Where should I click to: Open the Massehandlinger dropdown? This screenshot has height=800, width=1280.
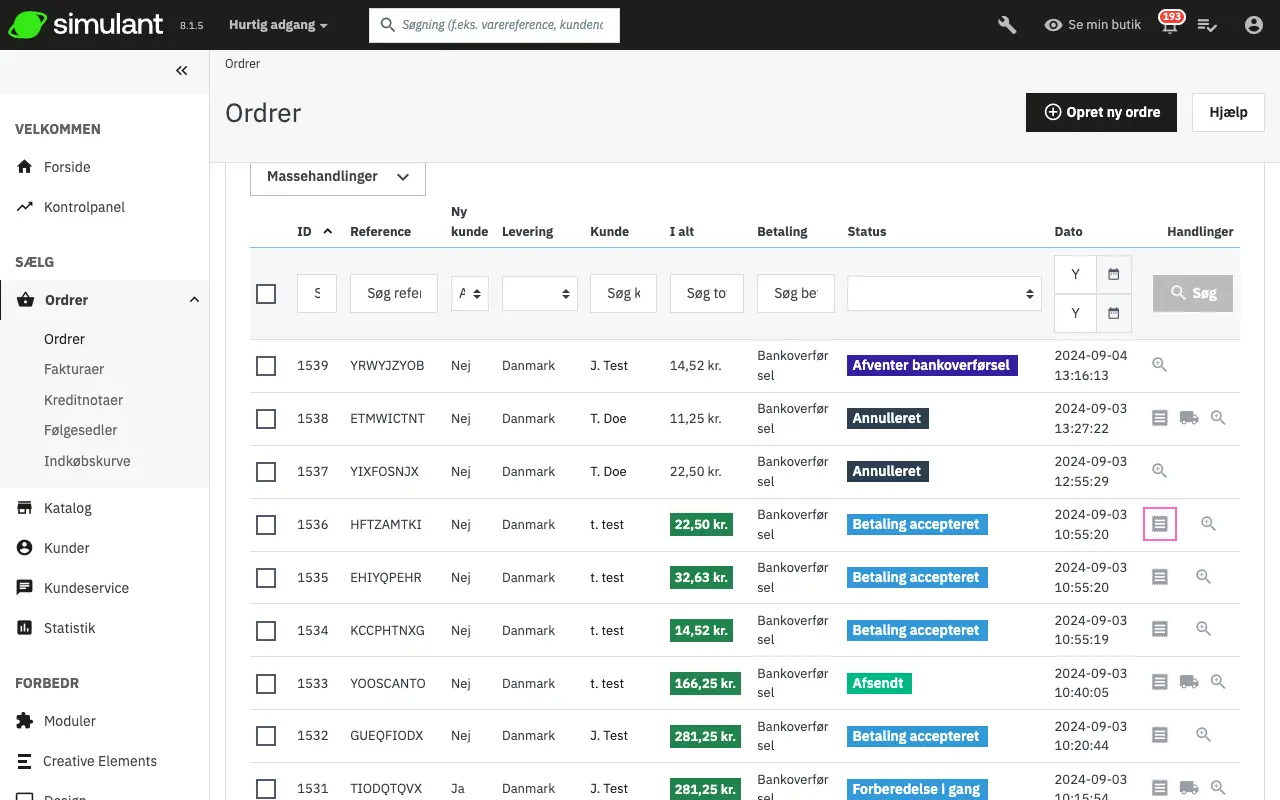tap(338, 177)
